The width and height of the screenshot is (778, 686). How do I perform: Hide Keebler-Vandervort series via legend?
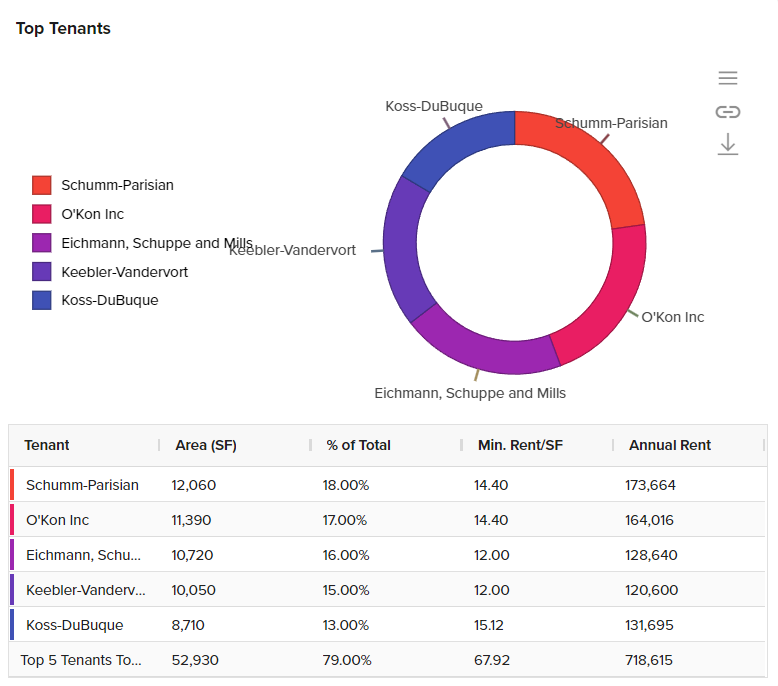[124, 272]
